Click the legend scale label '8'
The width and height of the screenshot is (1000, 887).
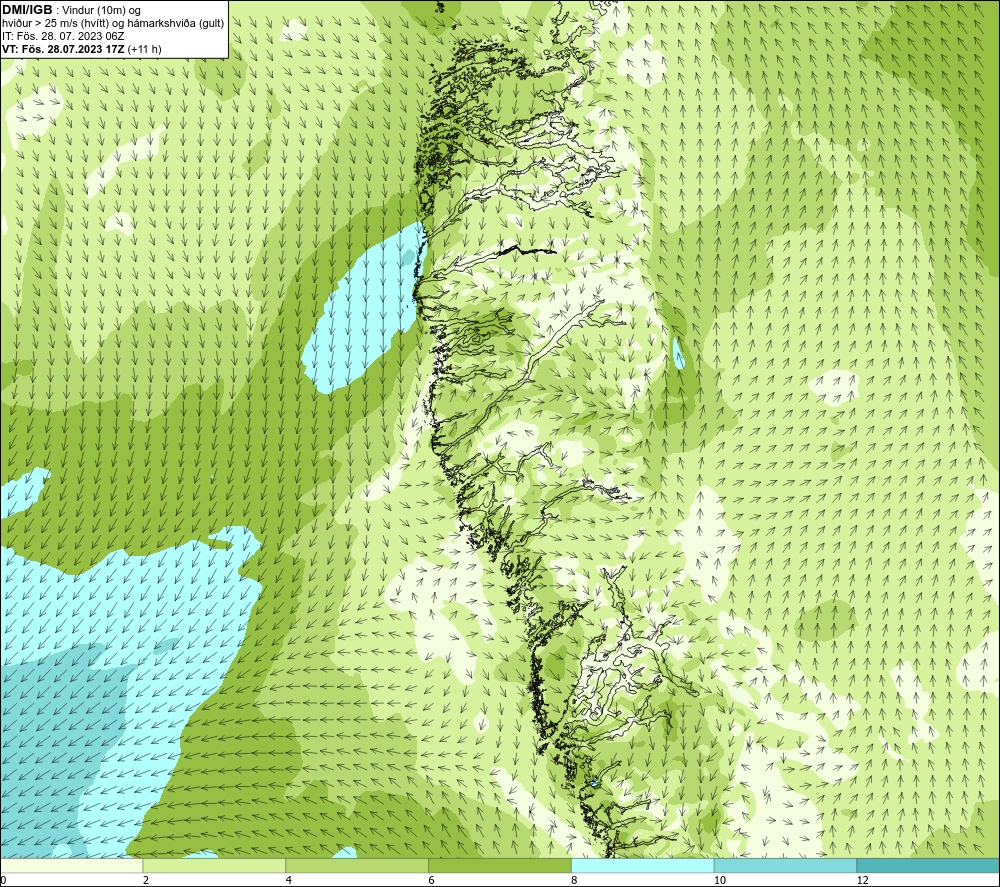575,880
